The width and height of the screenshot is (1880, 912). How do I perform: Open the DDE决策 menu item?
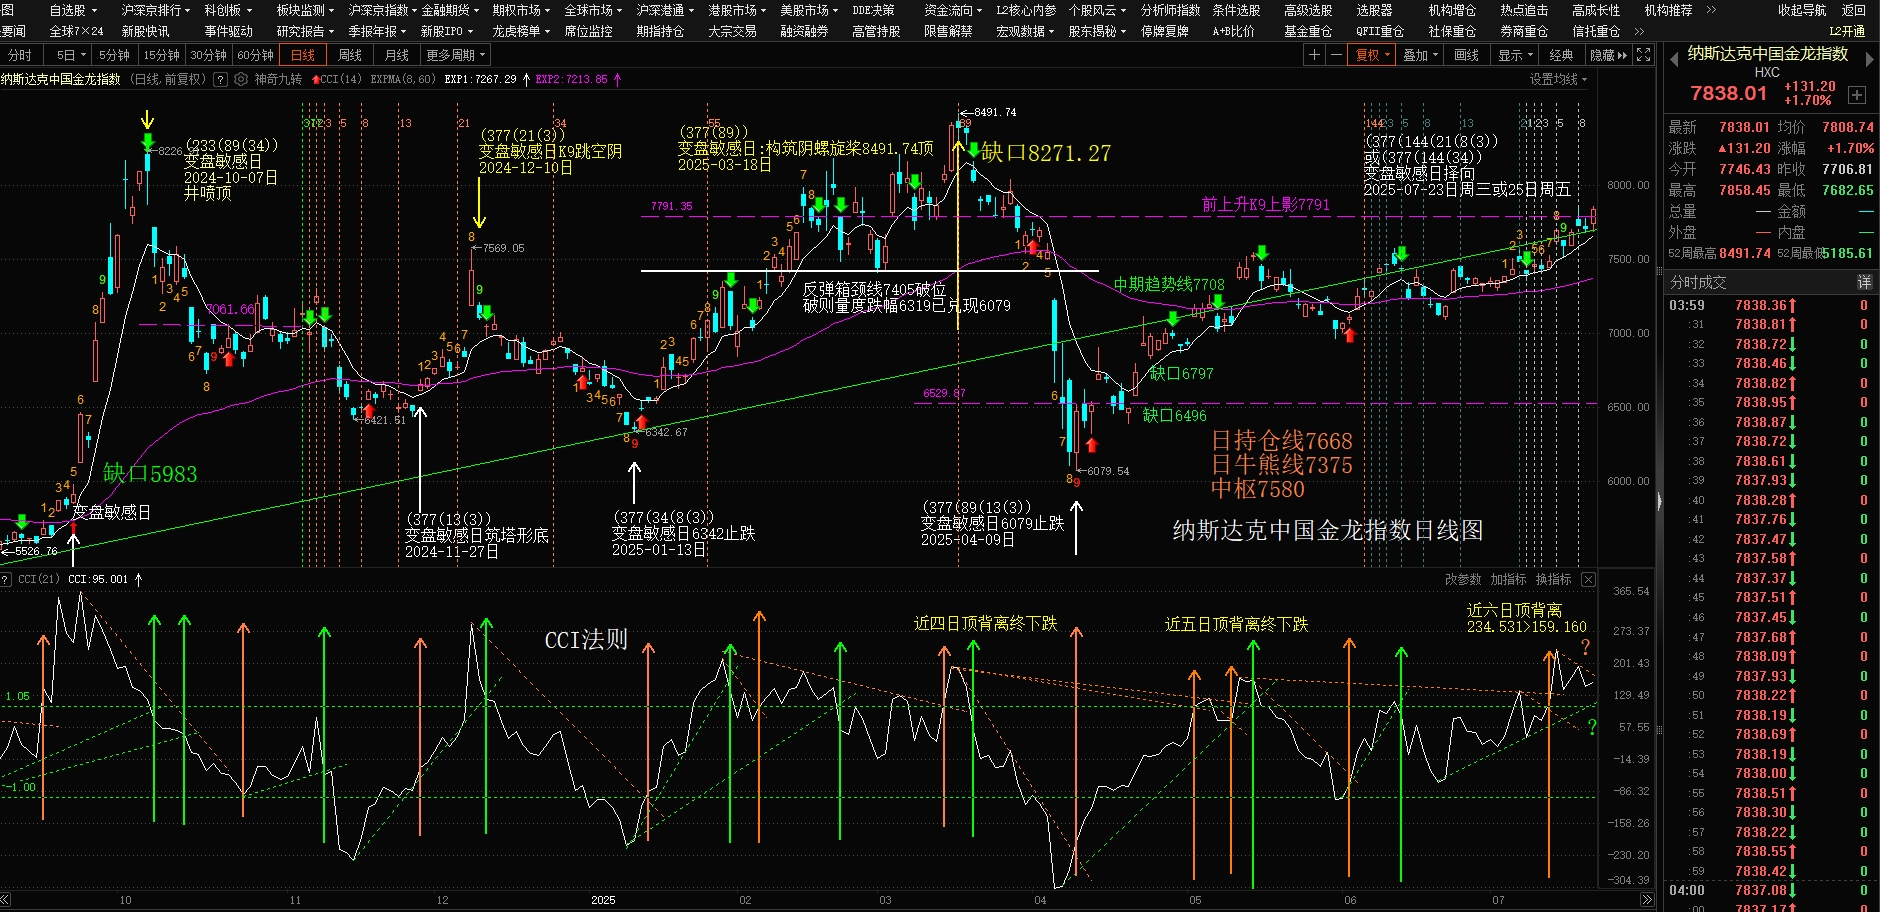873,10
